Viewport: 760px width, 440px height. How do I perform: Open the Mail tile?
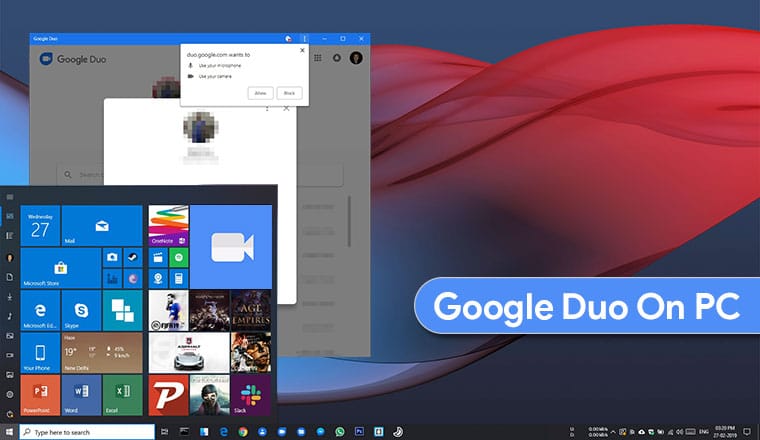(102, 226)
